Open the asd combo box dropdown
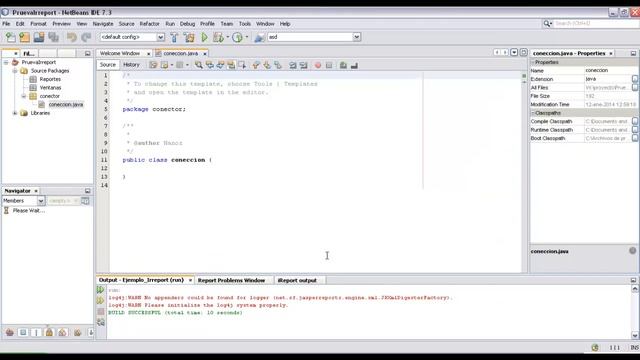The width and height of the screenshot is (640, 360). (356, 37)
